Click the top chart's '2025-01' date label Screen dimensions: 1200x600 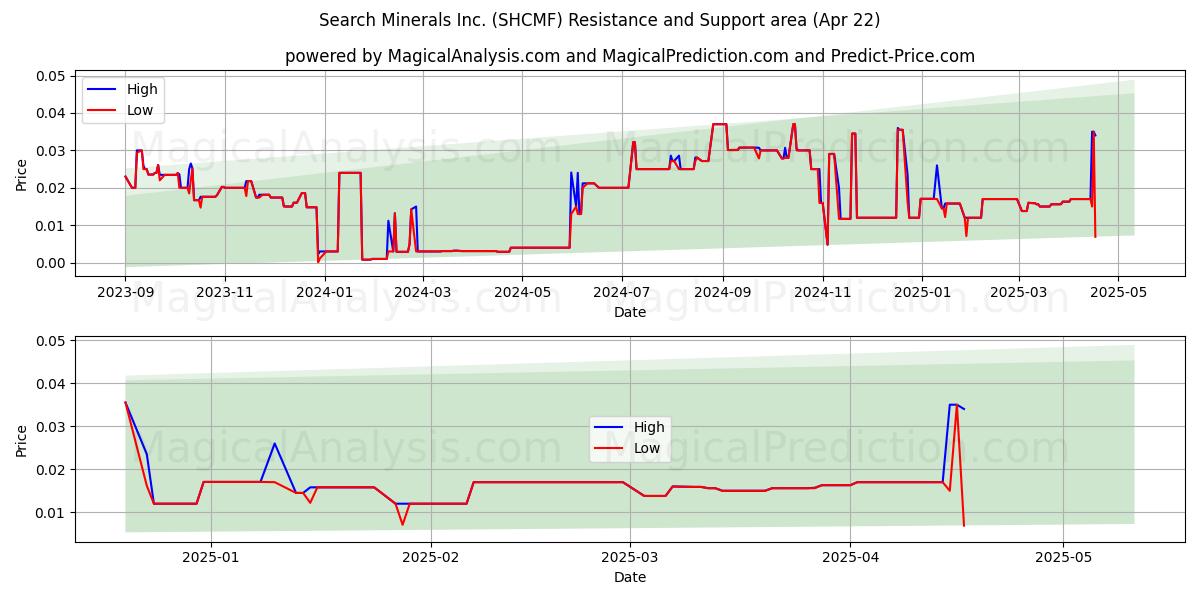coord(922,292)
